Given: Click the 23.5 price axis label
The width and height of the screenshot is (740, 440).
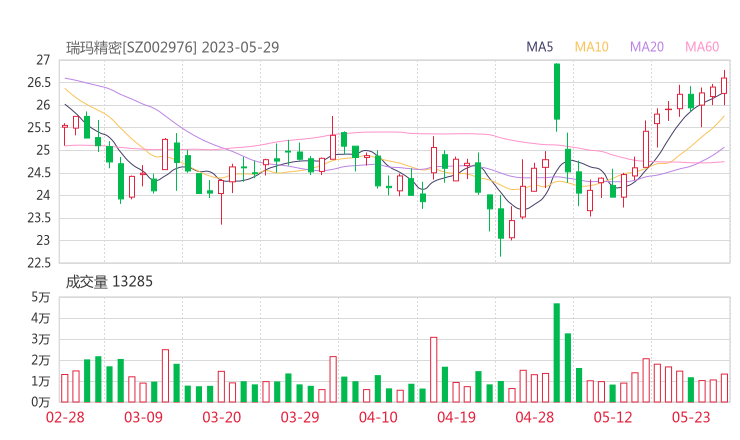Looking at the screenshot, I should pos(39,218).
